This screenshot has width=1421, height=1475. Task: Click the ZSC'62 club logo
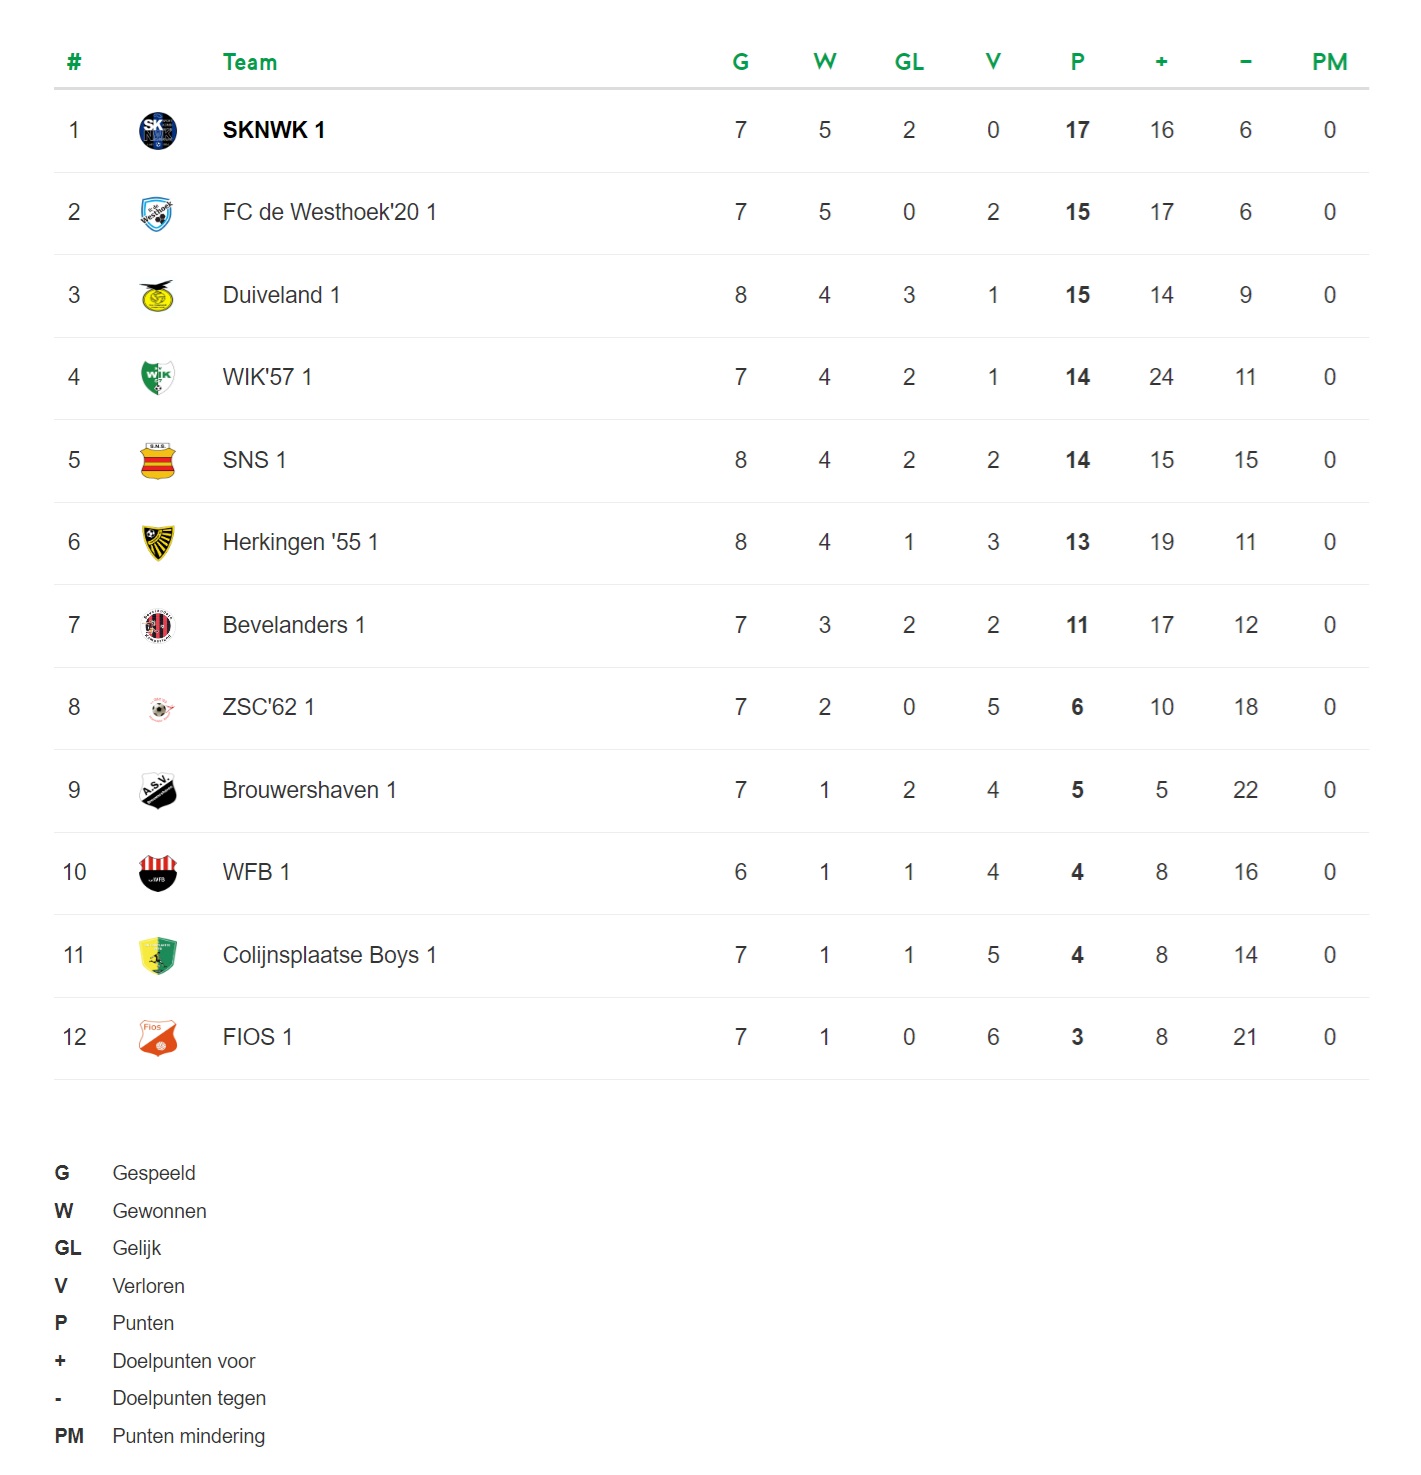click(x=160, y=709)
